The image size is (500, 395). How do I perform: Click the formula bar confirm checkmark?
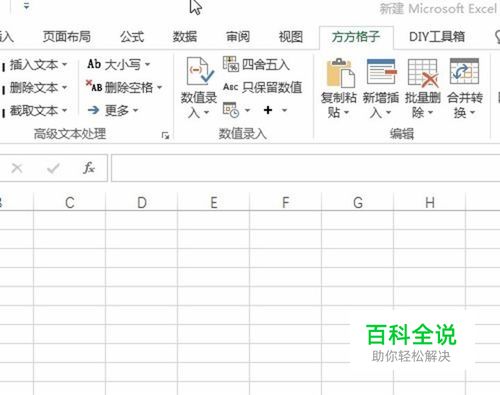(x=53, y=168)
